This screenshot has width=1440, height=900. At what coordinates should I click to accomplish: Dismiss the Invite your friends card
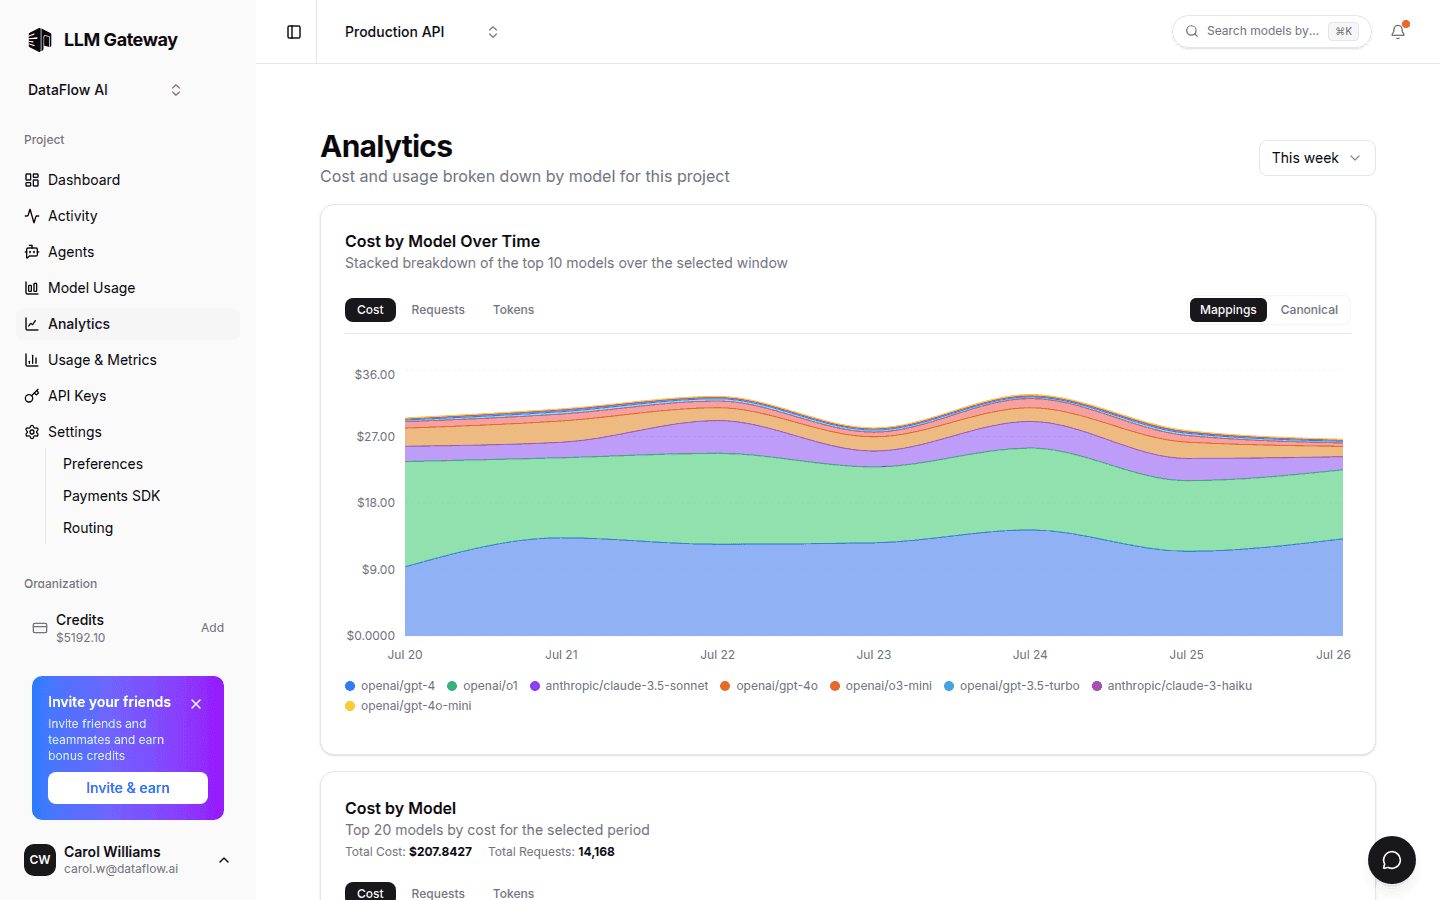pos(196,704)
